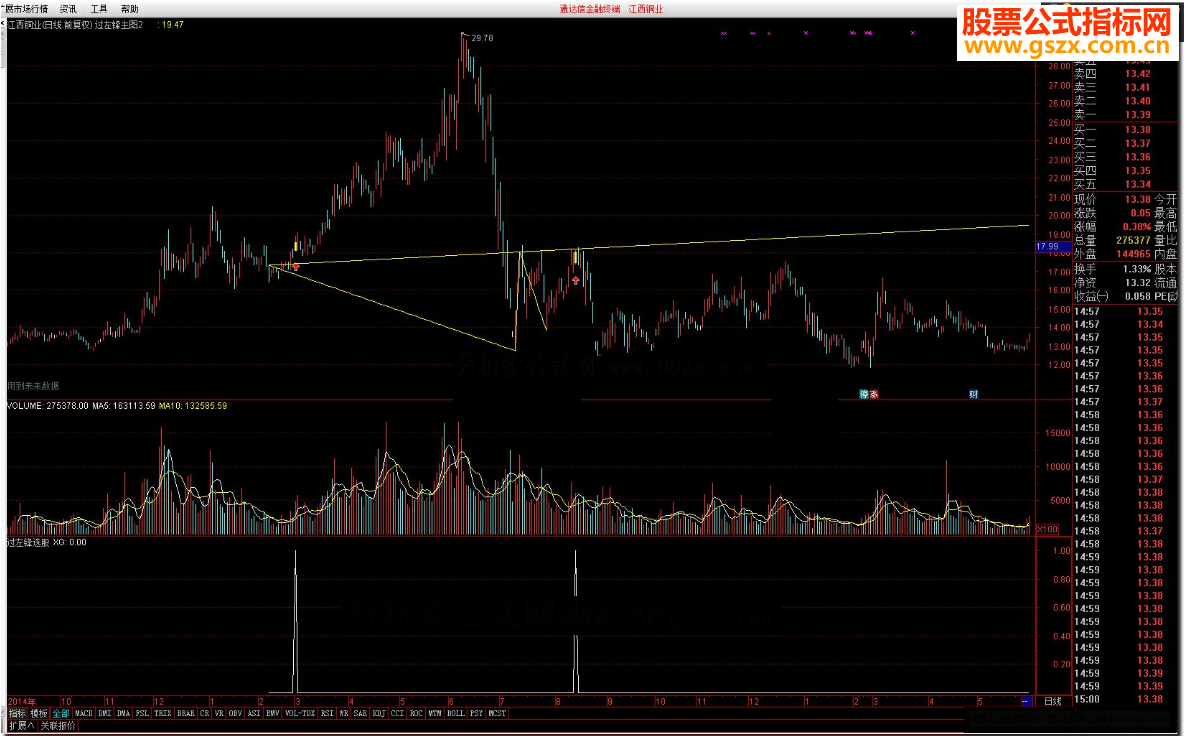The image size is (1184, 736).
Task: Select the MCST indicator tab
Action: click(497, 713)
